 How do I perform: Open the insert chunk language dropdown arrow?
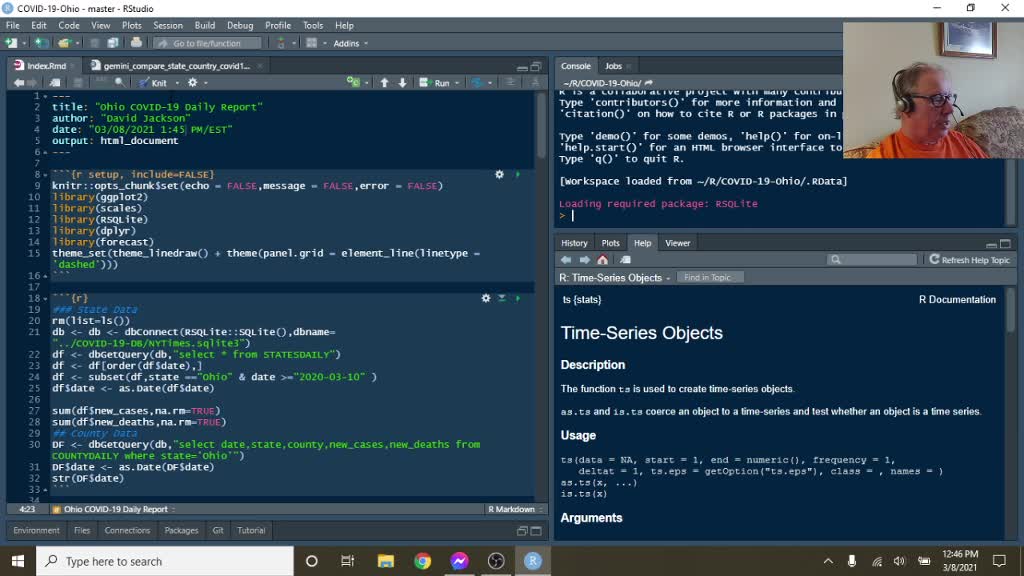[x=366, y=83]
